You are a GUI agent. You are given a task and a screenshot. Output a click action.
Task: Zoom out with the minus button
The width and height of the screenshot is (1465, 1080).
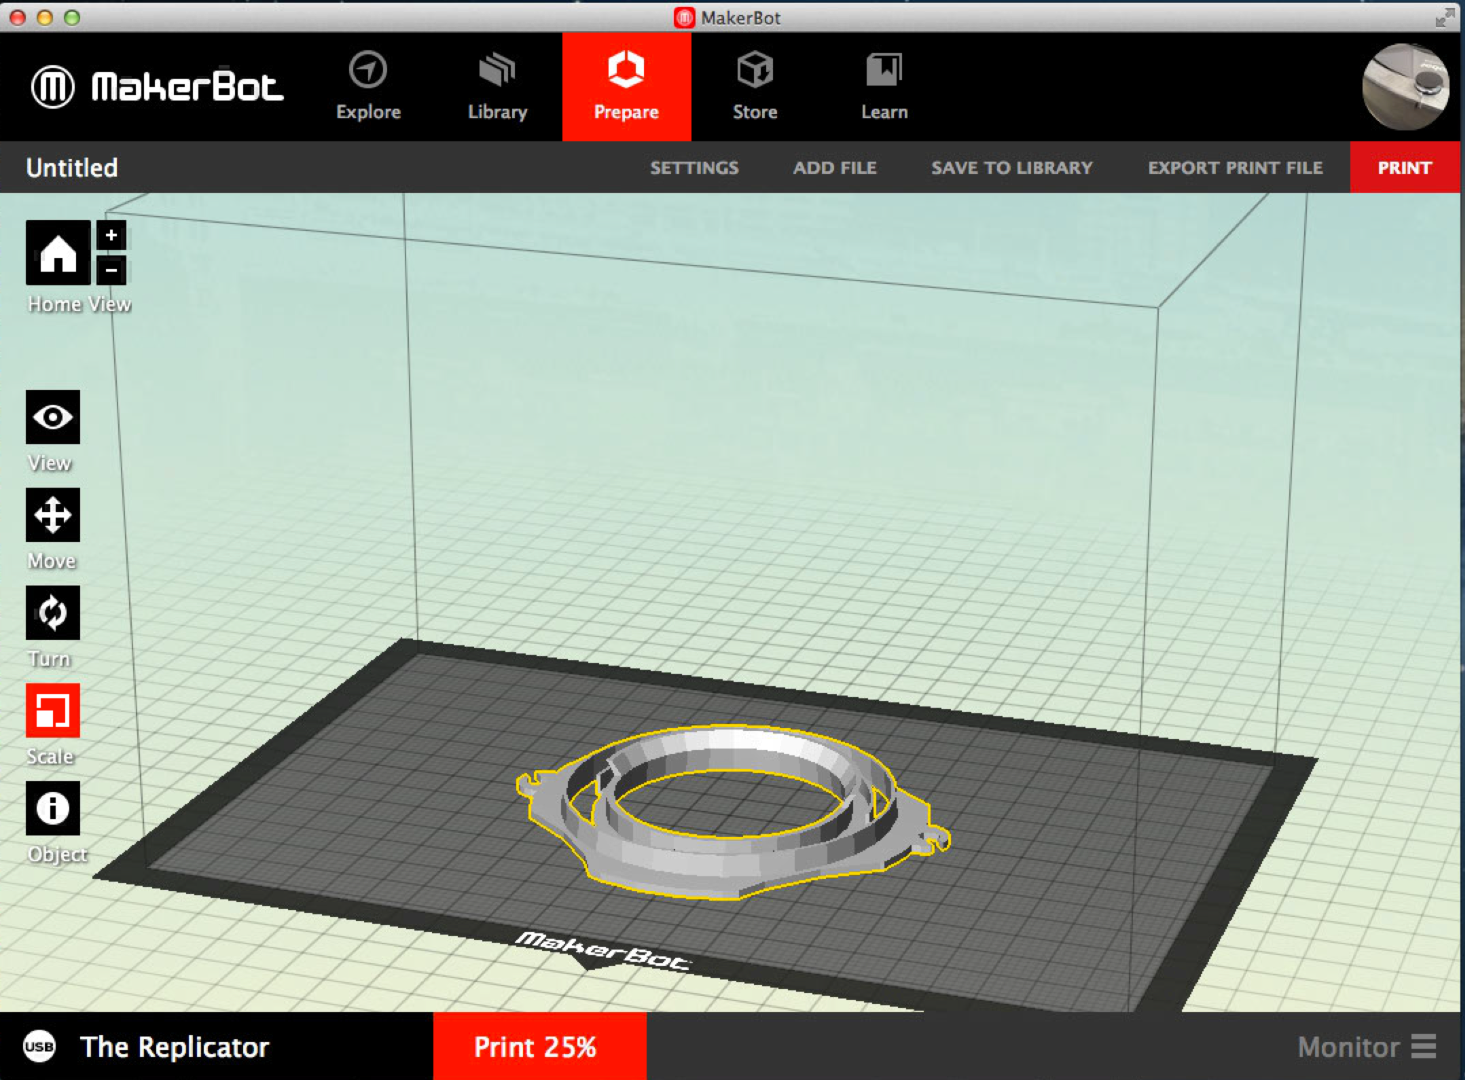[111, 270]
